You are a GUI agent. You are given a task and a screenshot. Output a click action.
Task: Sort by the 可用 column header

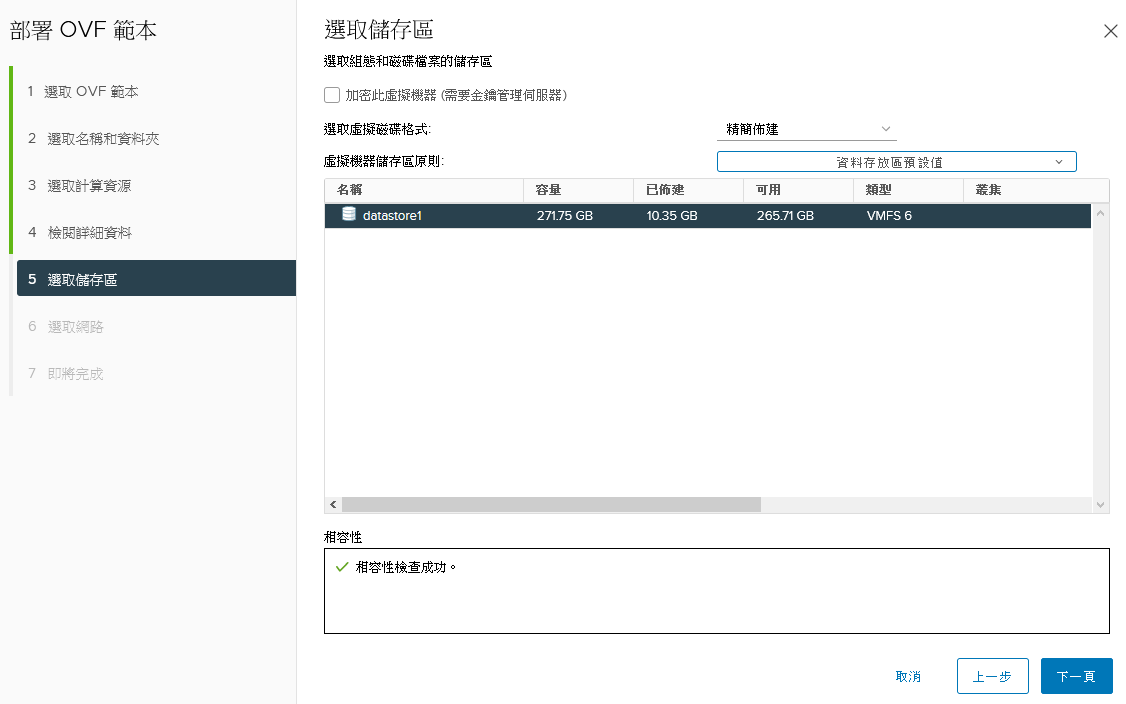tap(798, 190)
